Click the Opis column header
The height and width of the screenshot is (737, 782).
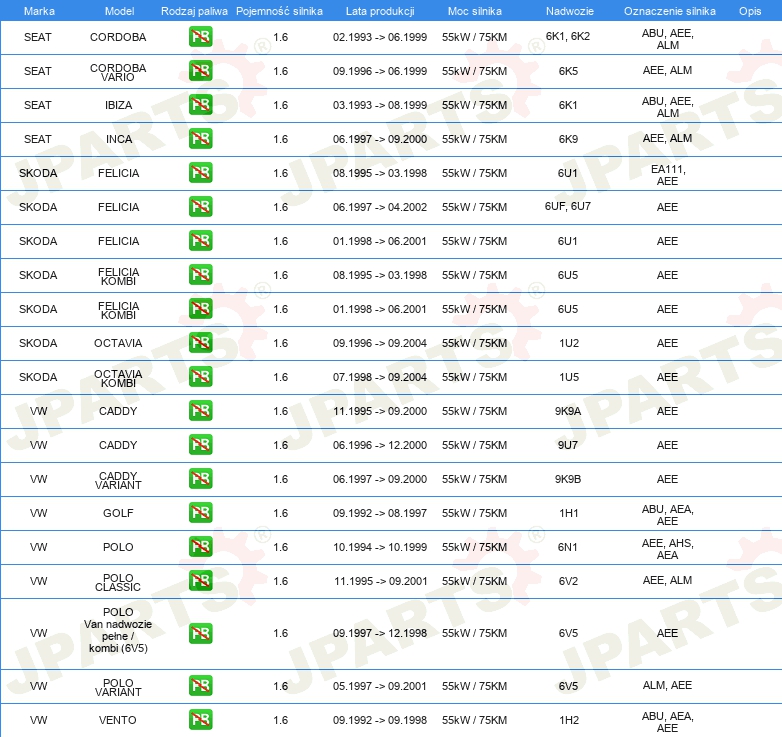[750, 11]
